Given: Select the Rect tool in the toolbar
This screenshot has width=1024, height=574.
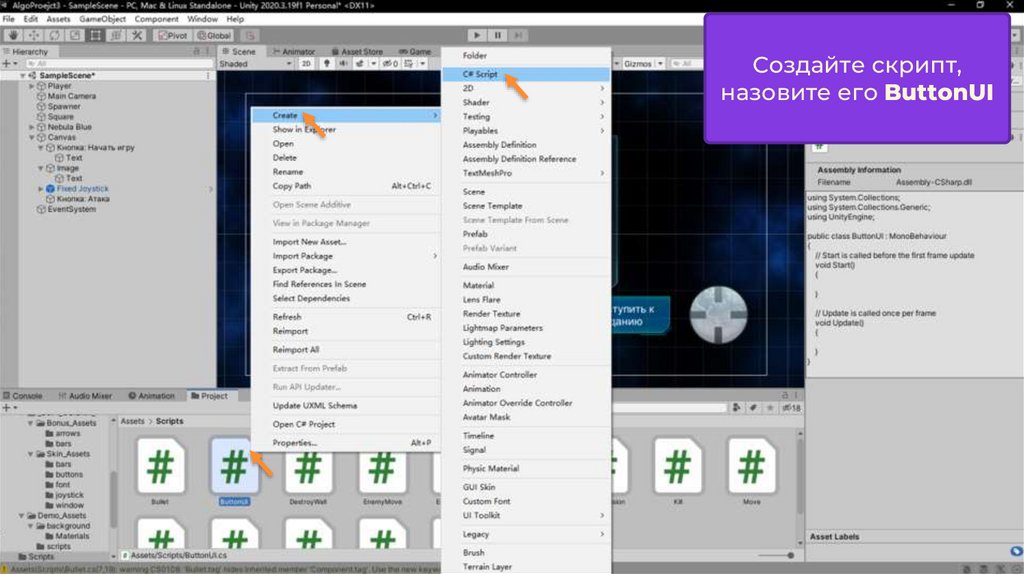Looking at the screenshot, I should point(95,35).
